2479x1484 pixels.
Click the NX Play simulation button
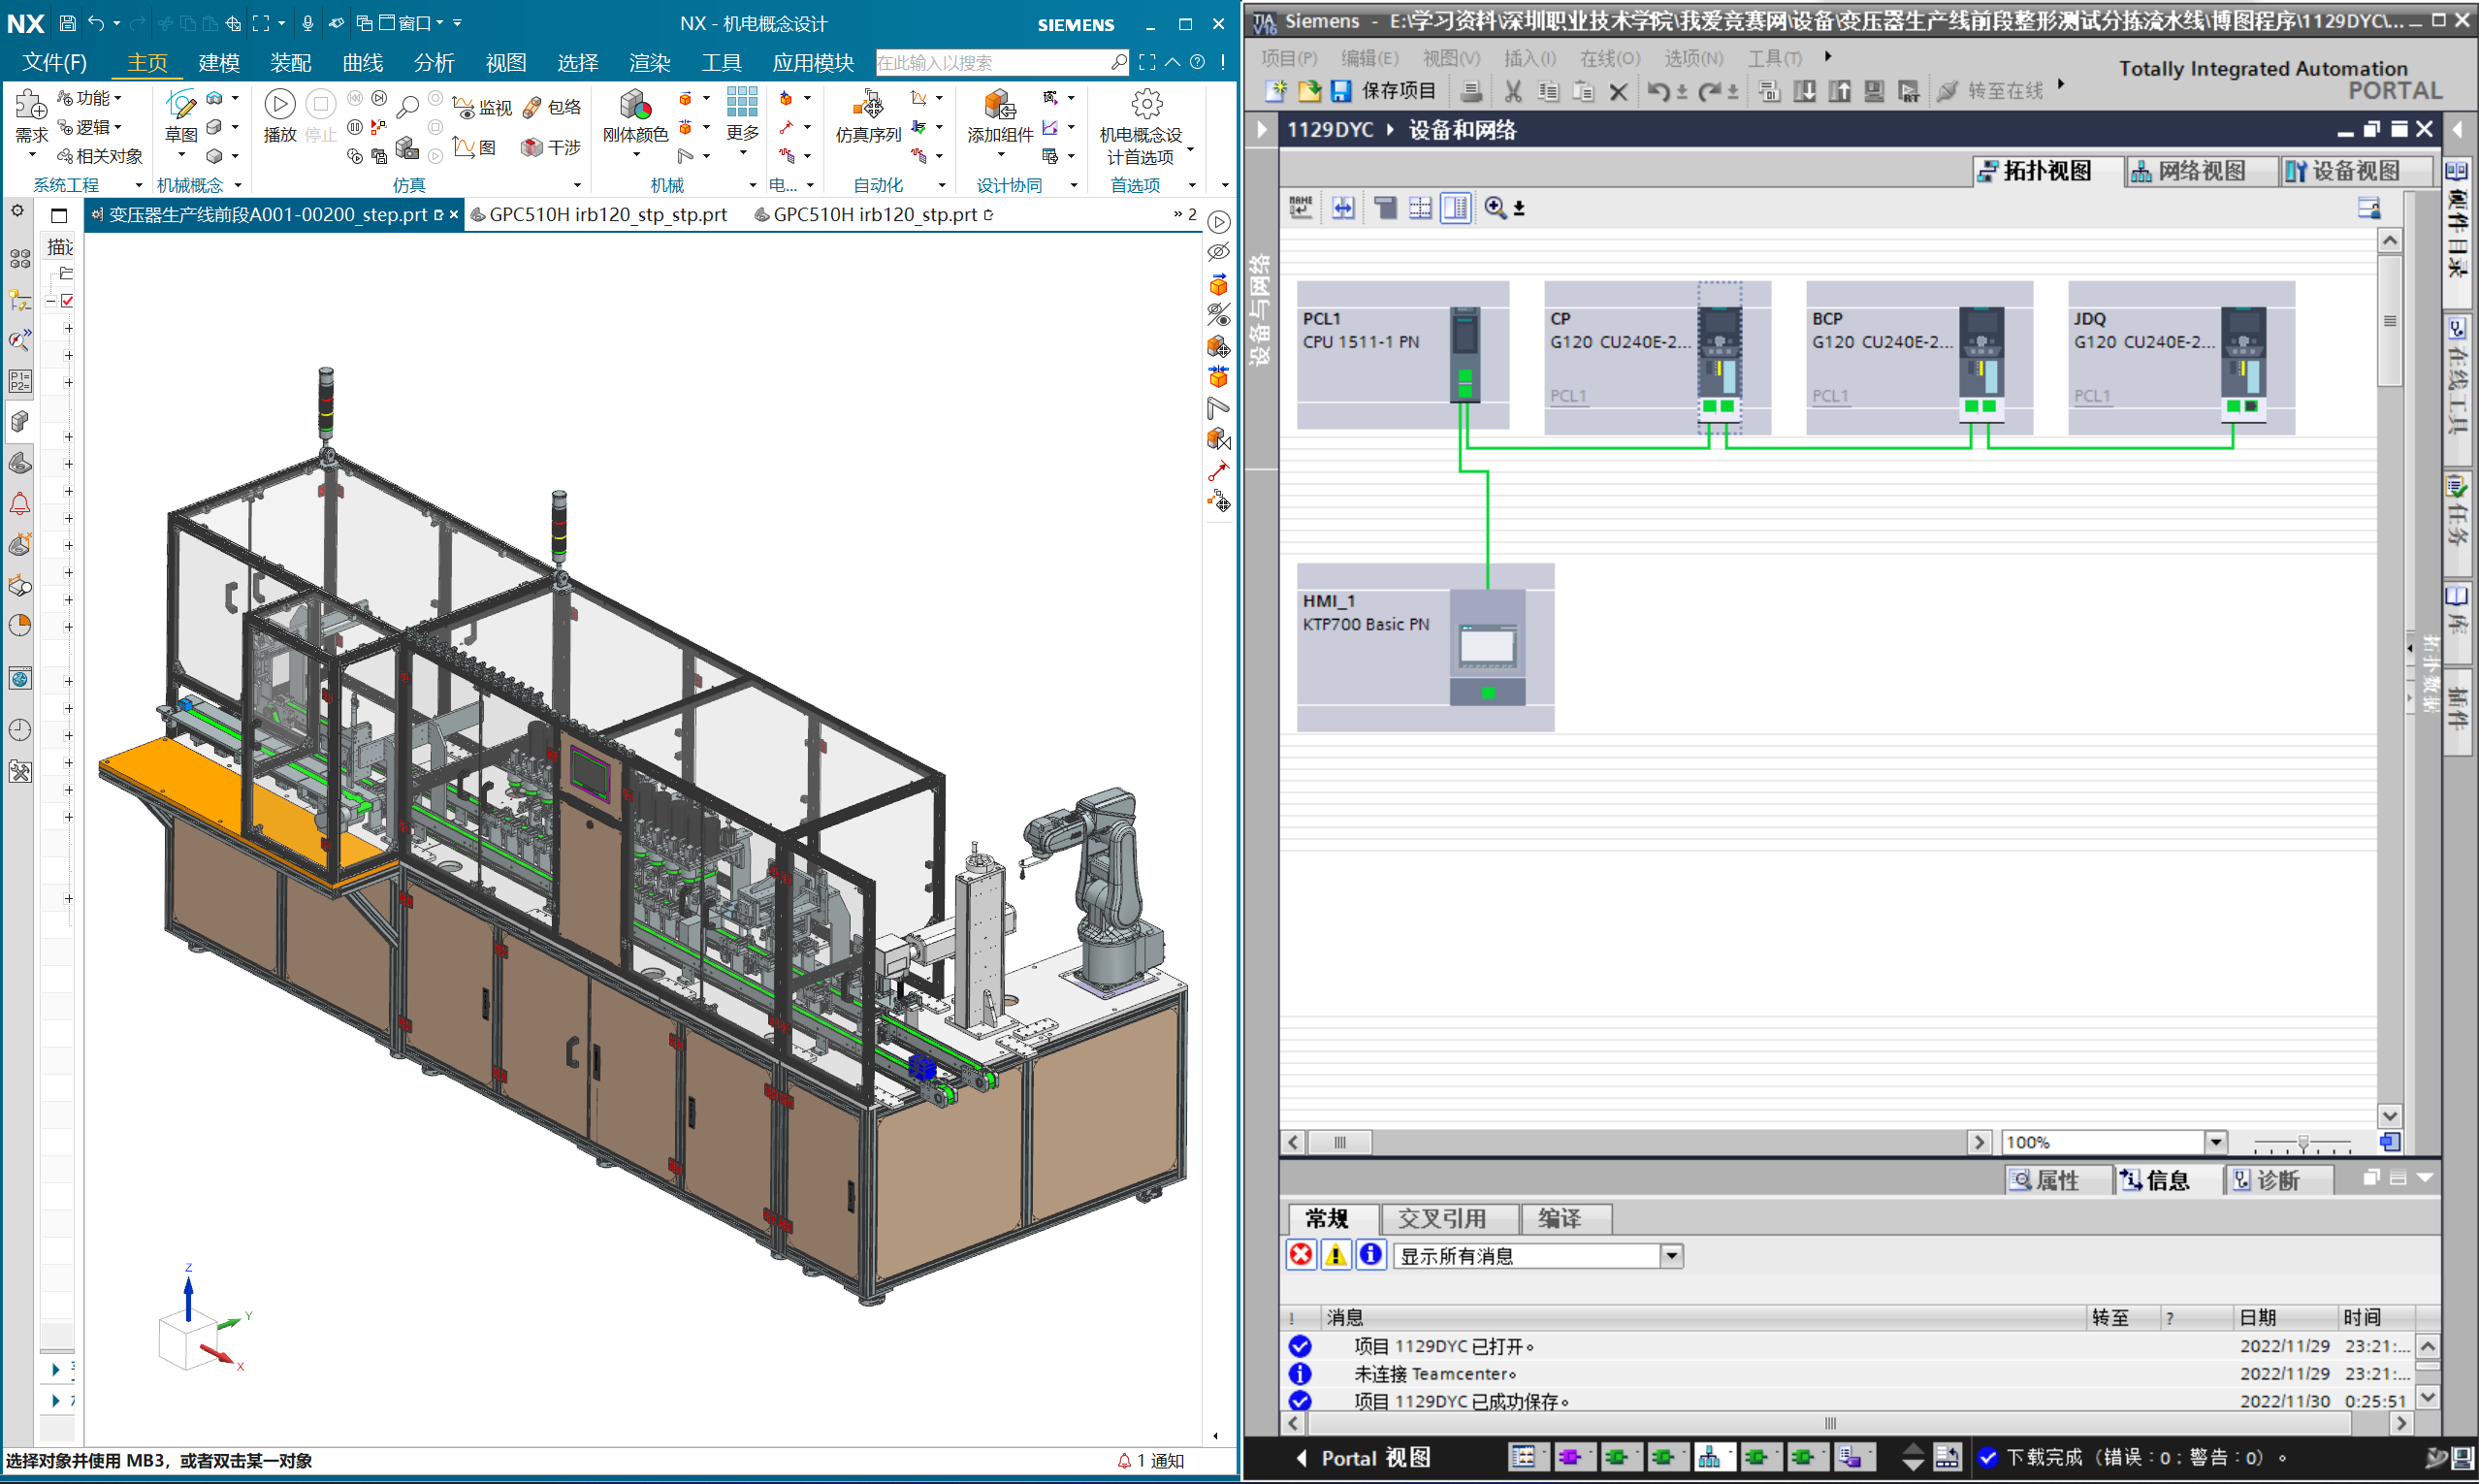(280, 104)
